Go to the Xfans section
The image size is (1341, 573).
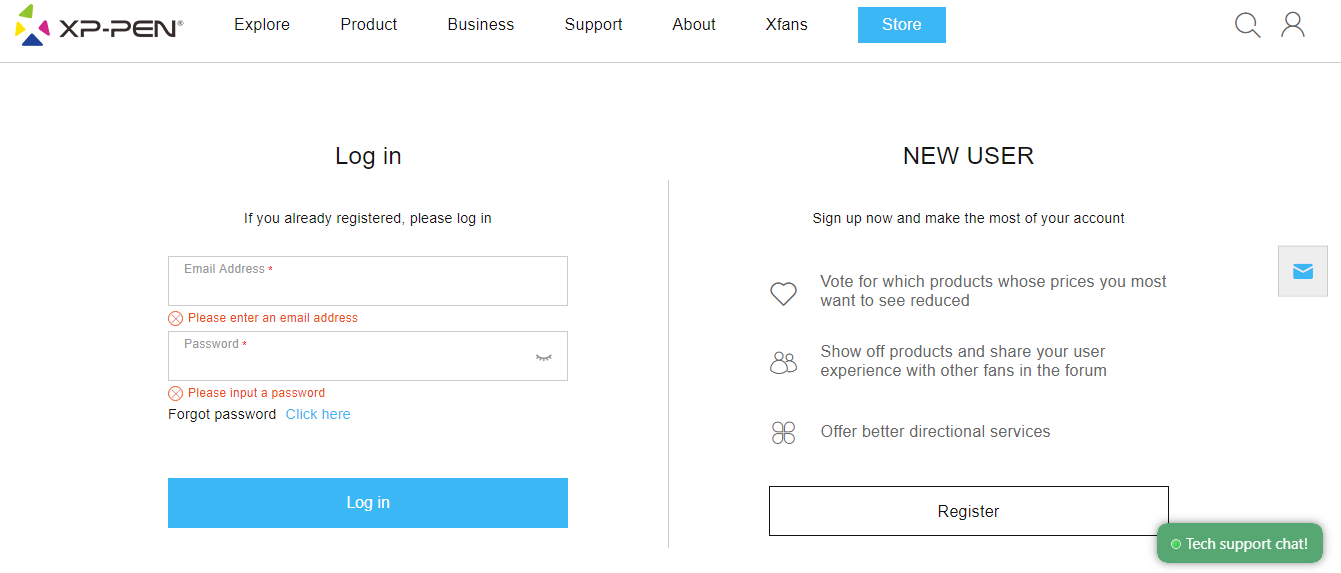786,25
